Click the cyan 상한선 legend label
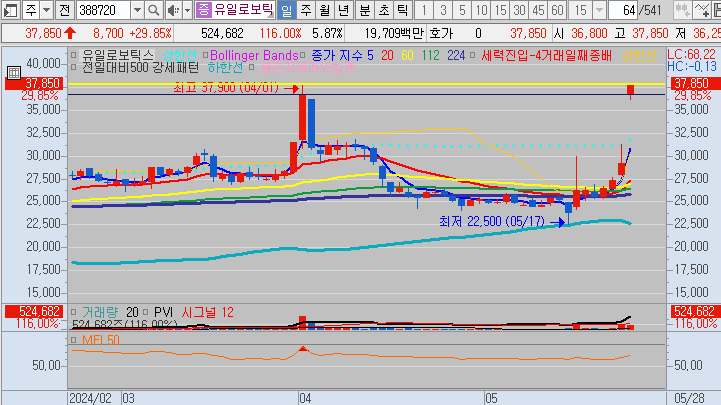This screenshot has height=405, width=721. click(x=179, y=56)
